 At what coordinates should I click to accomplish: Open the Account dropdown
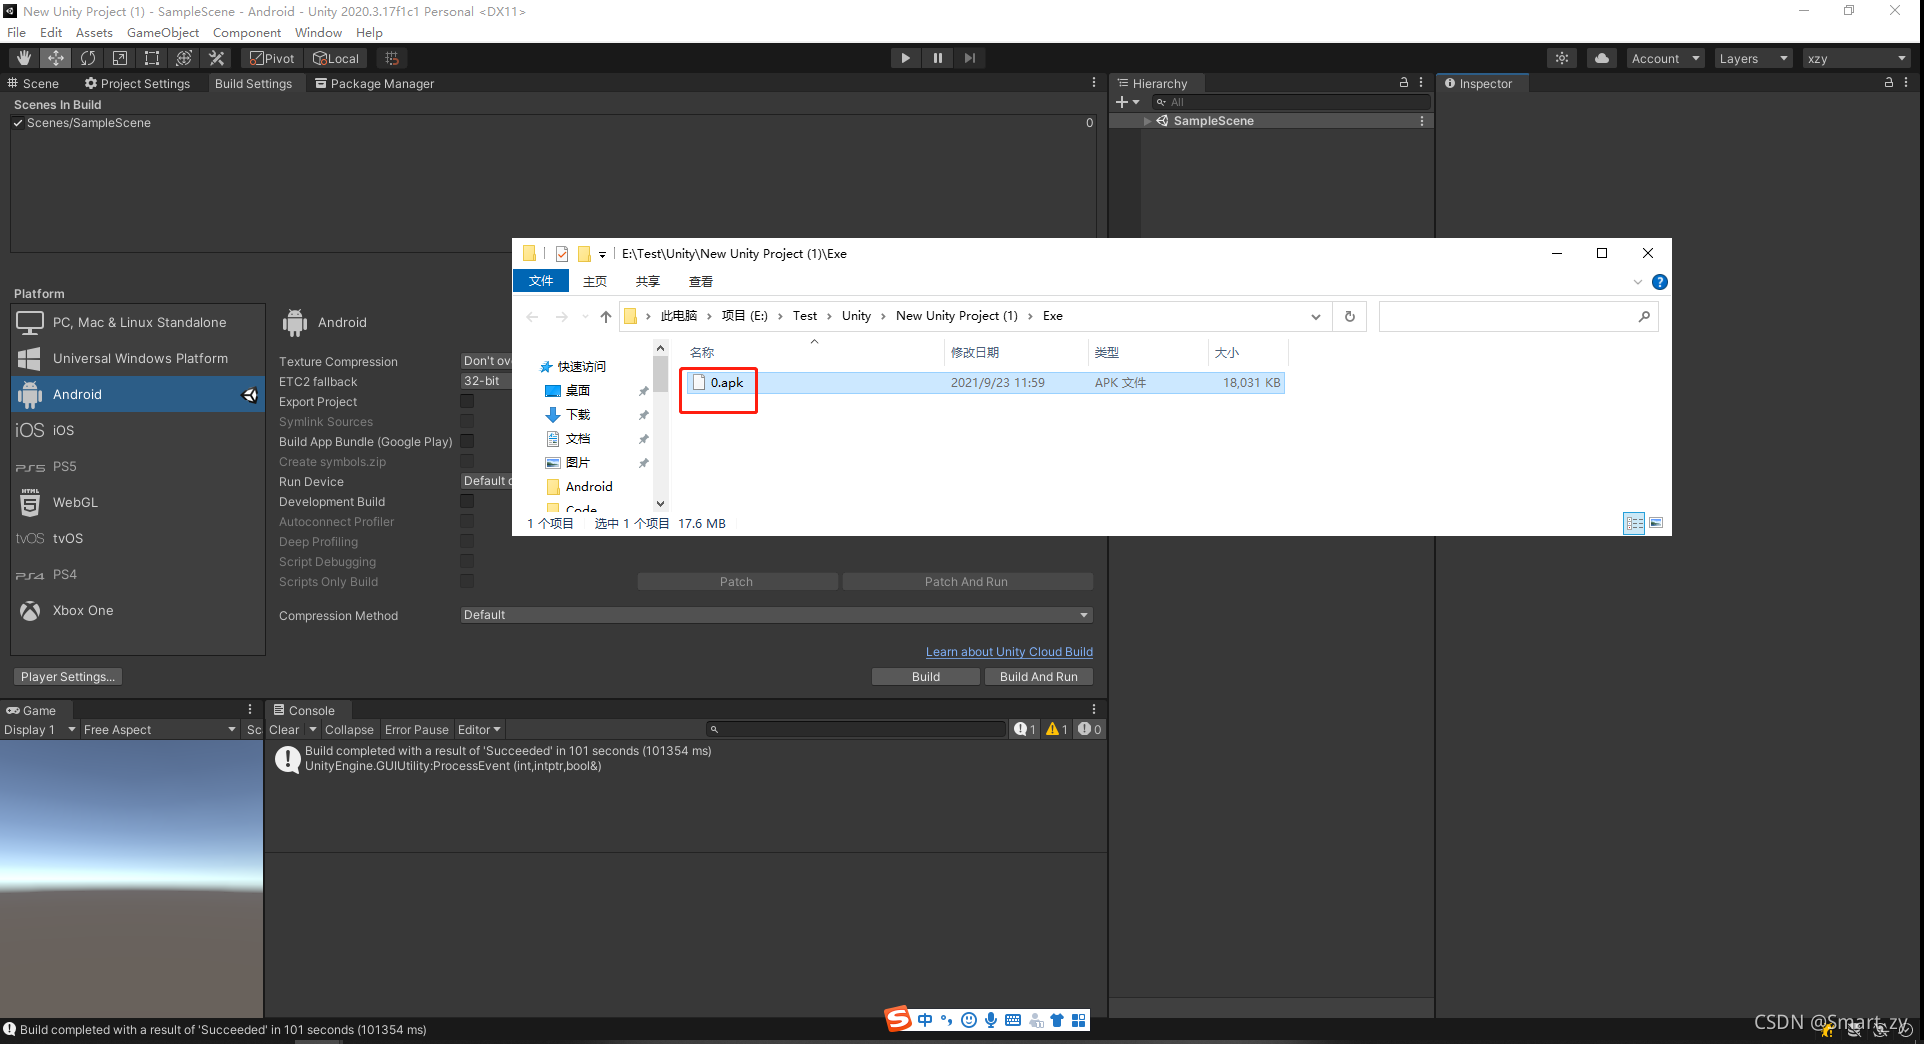click(x=1665, y=58)
